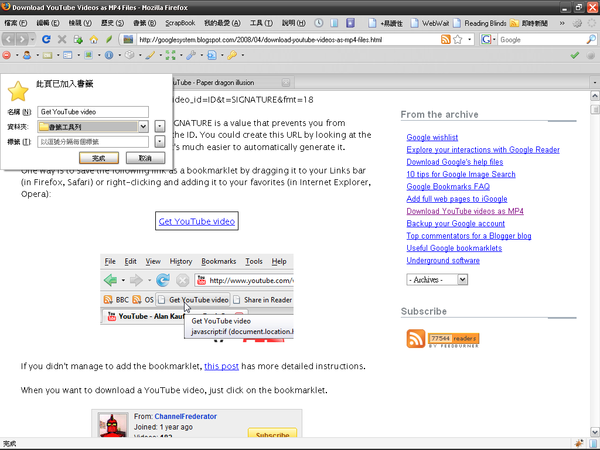
Task: Click the View Source page icon
Action: (212, 55)
